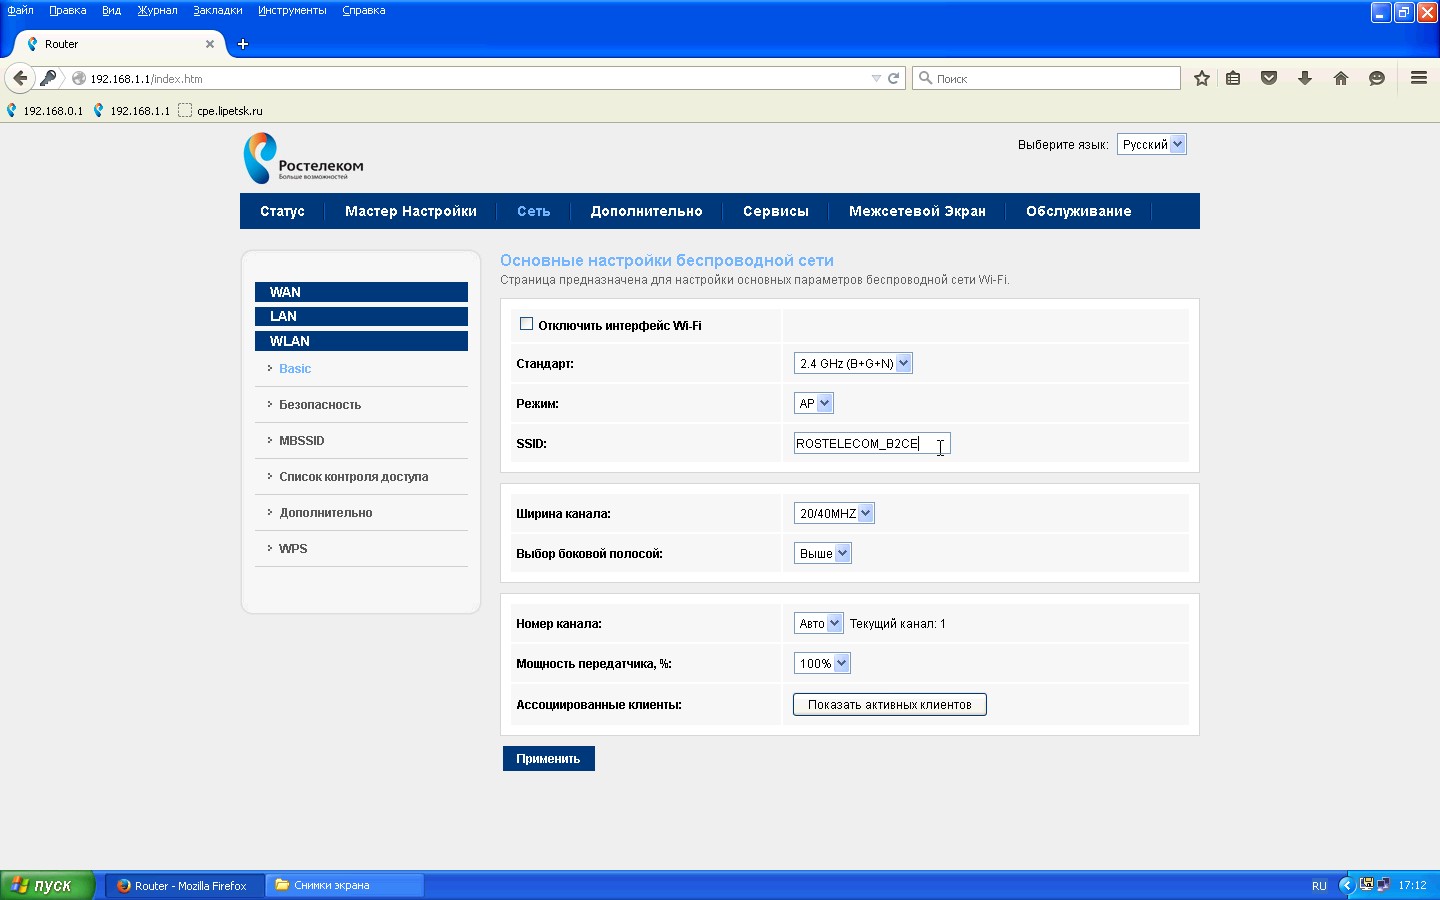1440x900 pixels.
Task: Open Снимки экрана taskbar window
Action: click(x=345, y=885)
